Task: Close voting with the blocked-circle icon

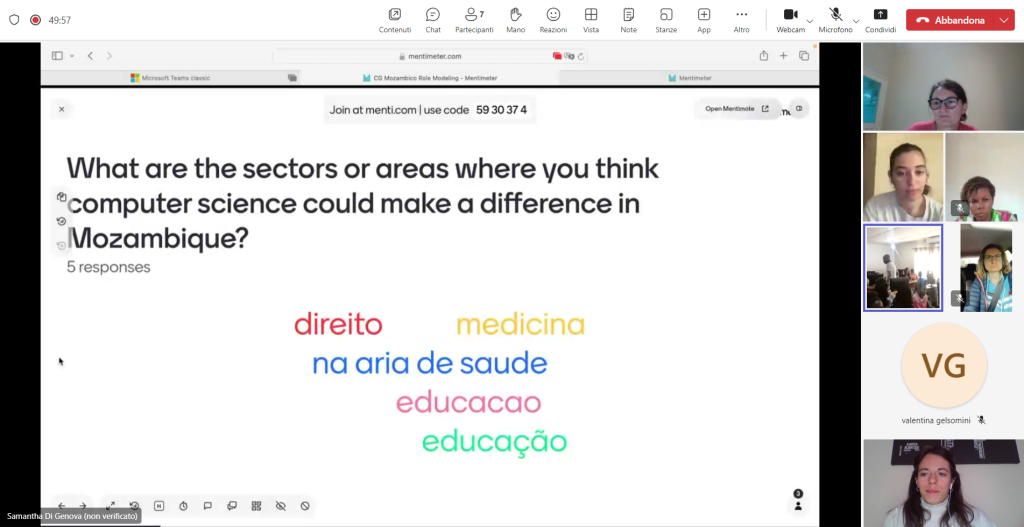Action: 305,505
